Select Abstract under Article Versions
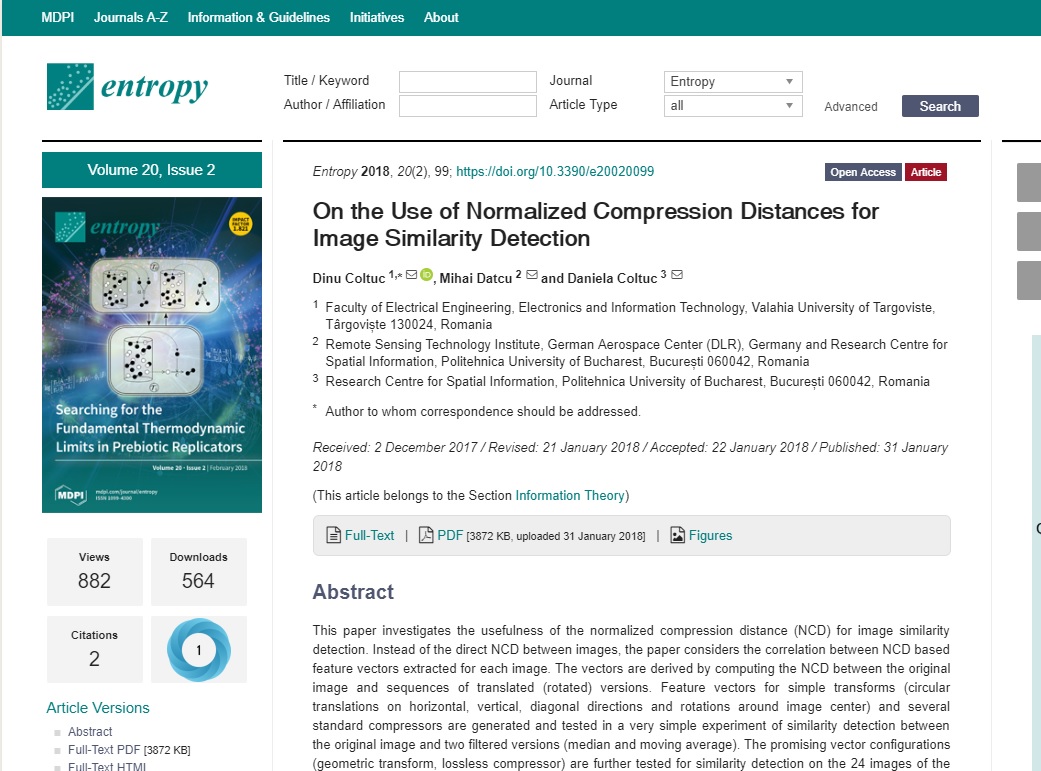The image size is (1041, 771). coord(90,731)
